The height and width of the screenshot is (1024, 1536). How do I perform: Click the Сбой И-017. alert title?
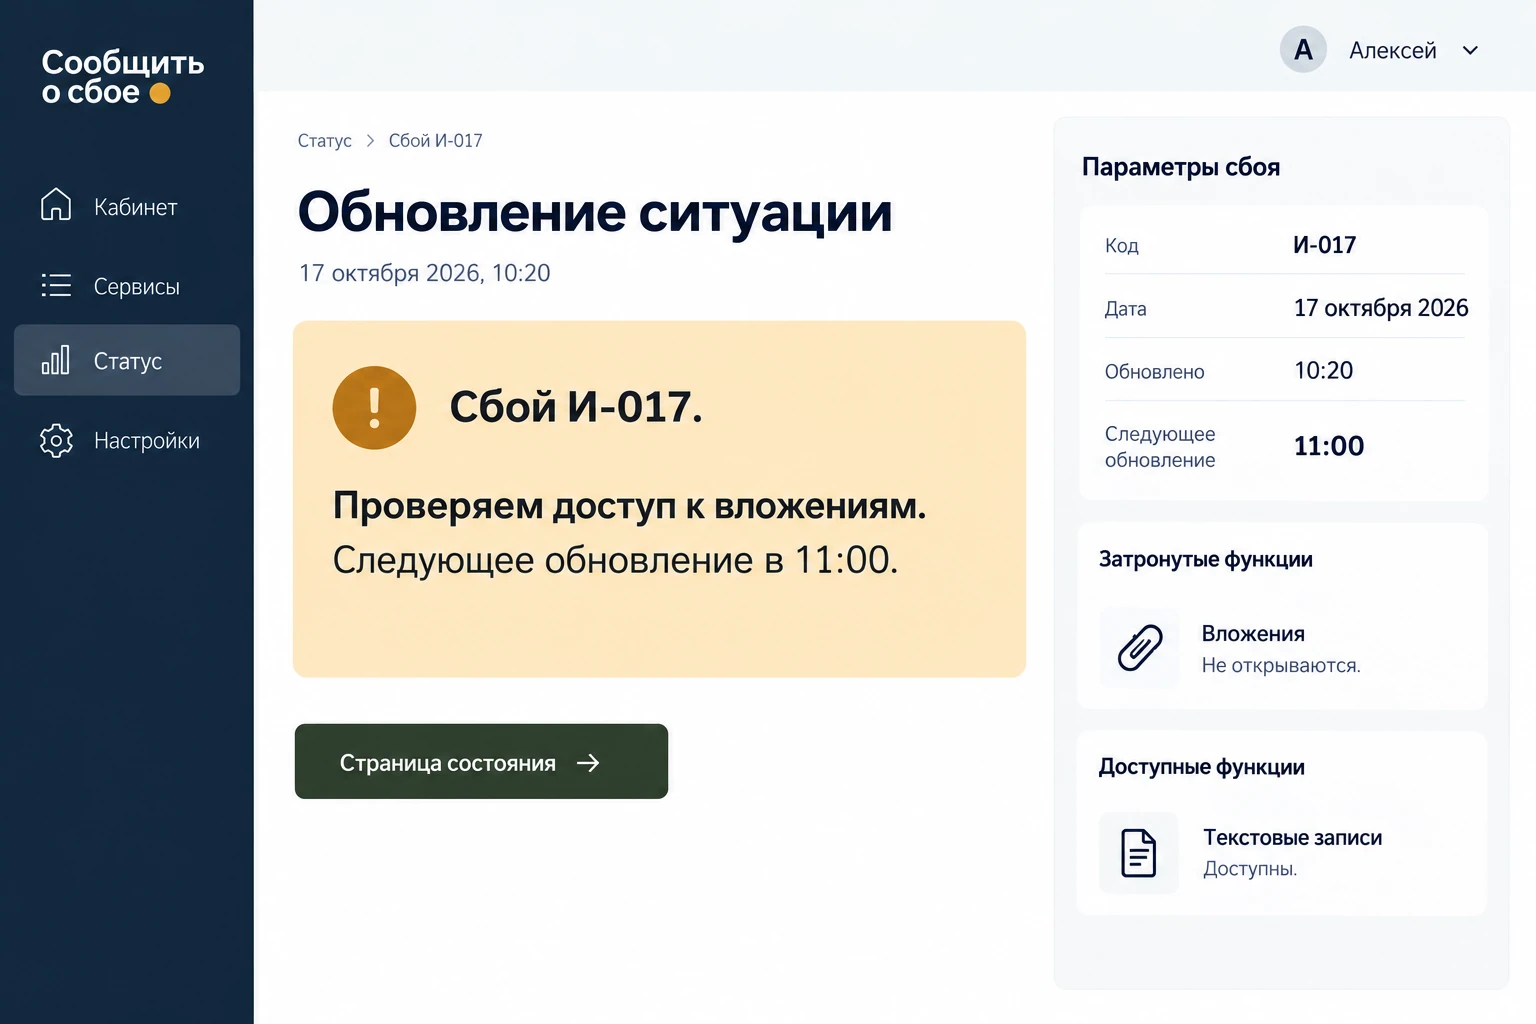click(x=576, y=407)
